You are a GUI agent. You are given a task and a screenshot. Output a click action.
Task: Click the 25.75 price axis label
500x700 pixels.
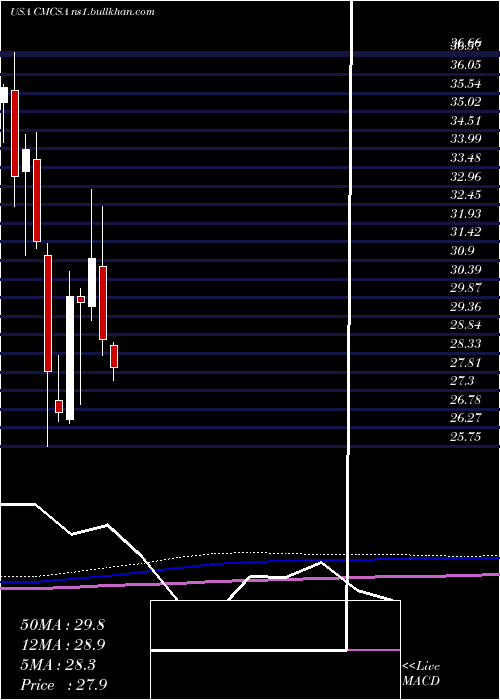[x=466, y=437]
